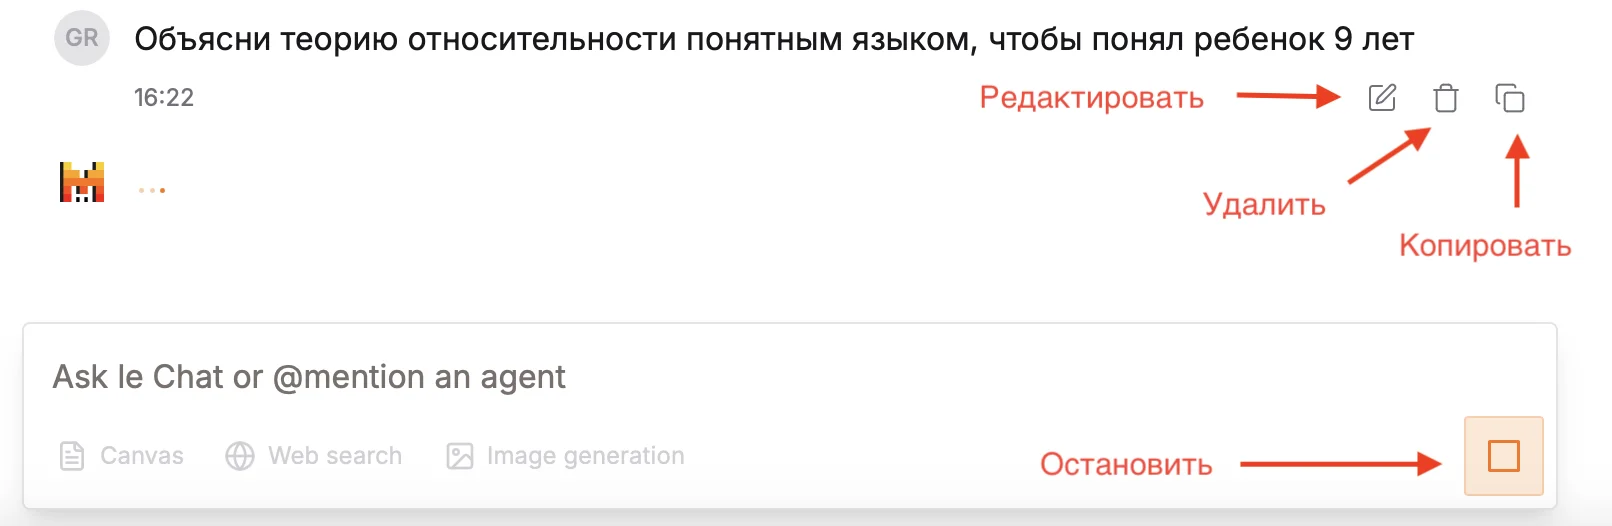Image resolution: width=1612 pixels, height=526 pixels.
Task: Click the edit message pencil icon
Action: point(1382,98)
